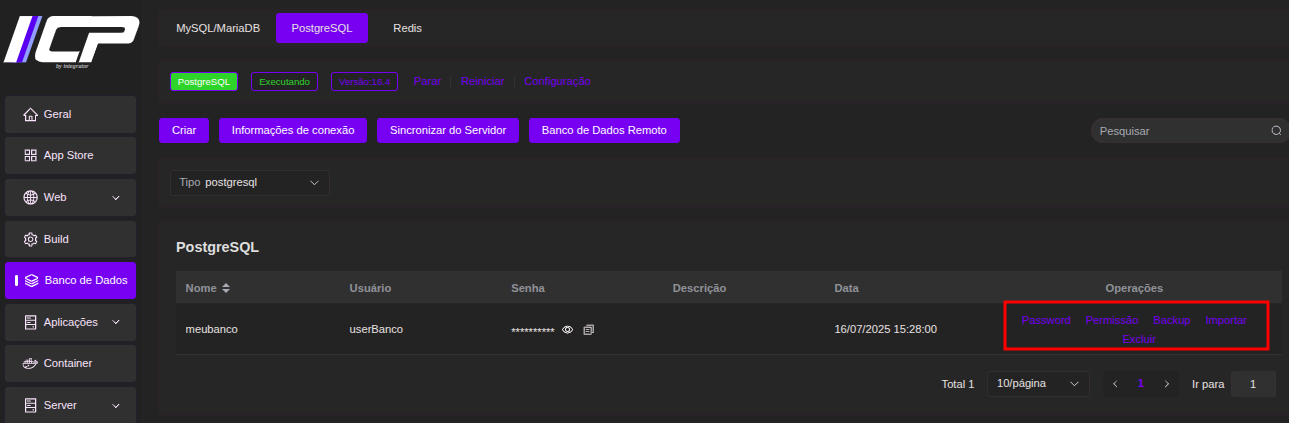The image size is (1289, 423).
Task: Switch to the MySQL/MariaDB tab
Action: [x=218, y=28]
